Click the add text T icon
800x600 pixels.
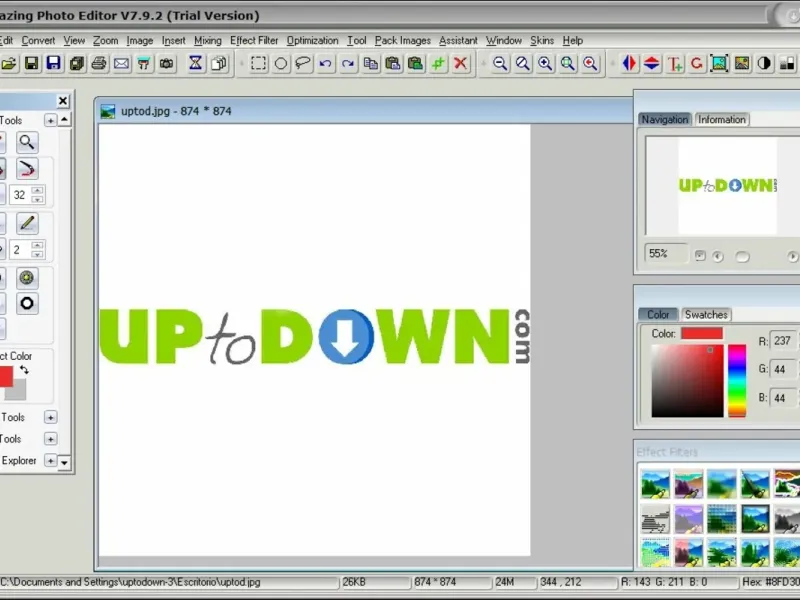674,64
